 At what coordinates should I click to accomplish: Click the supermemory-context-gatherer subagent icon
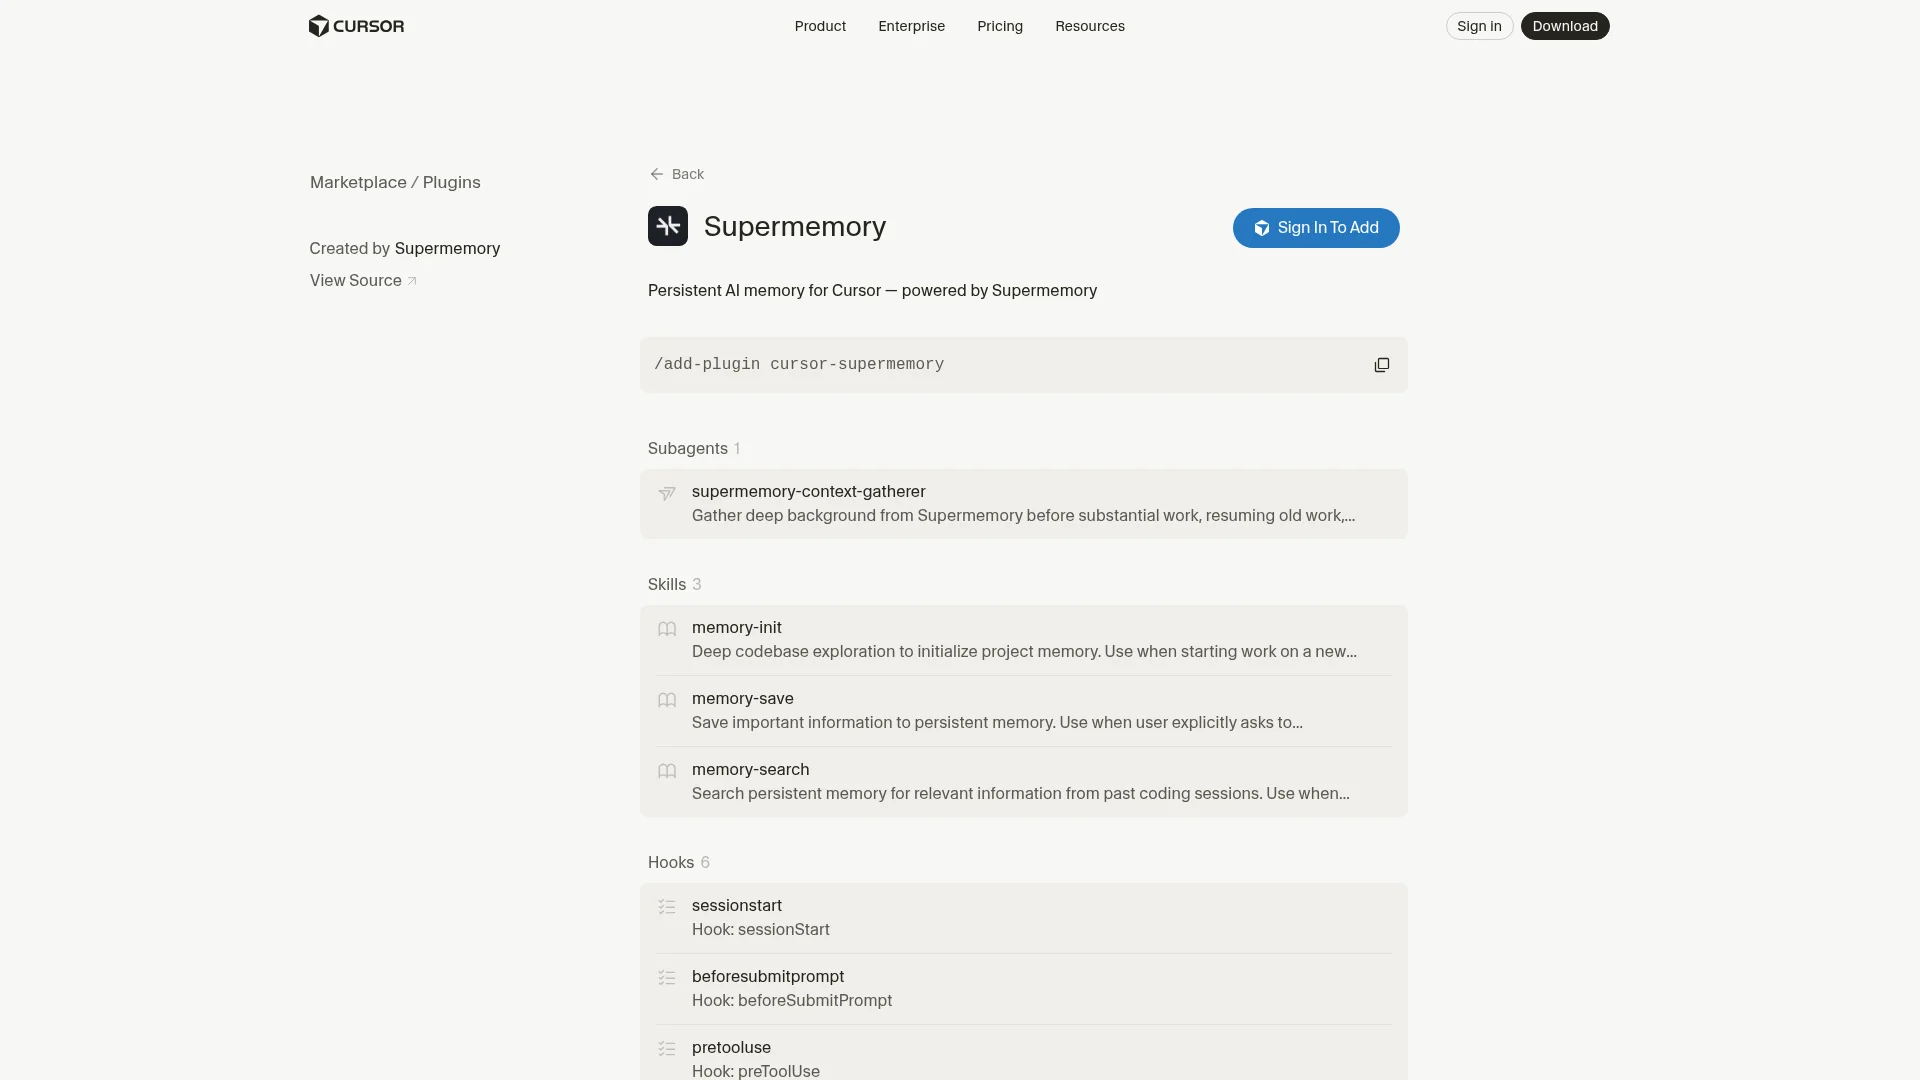click(667, 493)
